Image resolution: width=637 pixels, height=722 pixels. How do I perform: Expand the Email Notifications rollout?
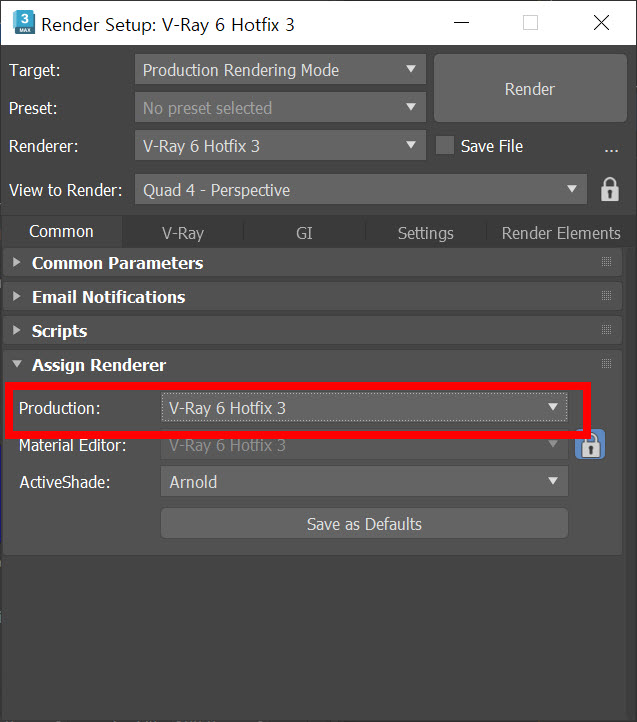point(312,297)
